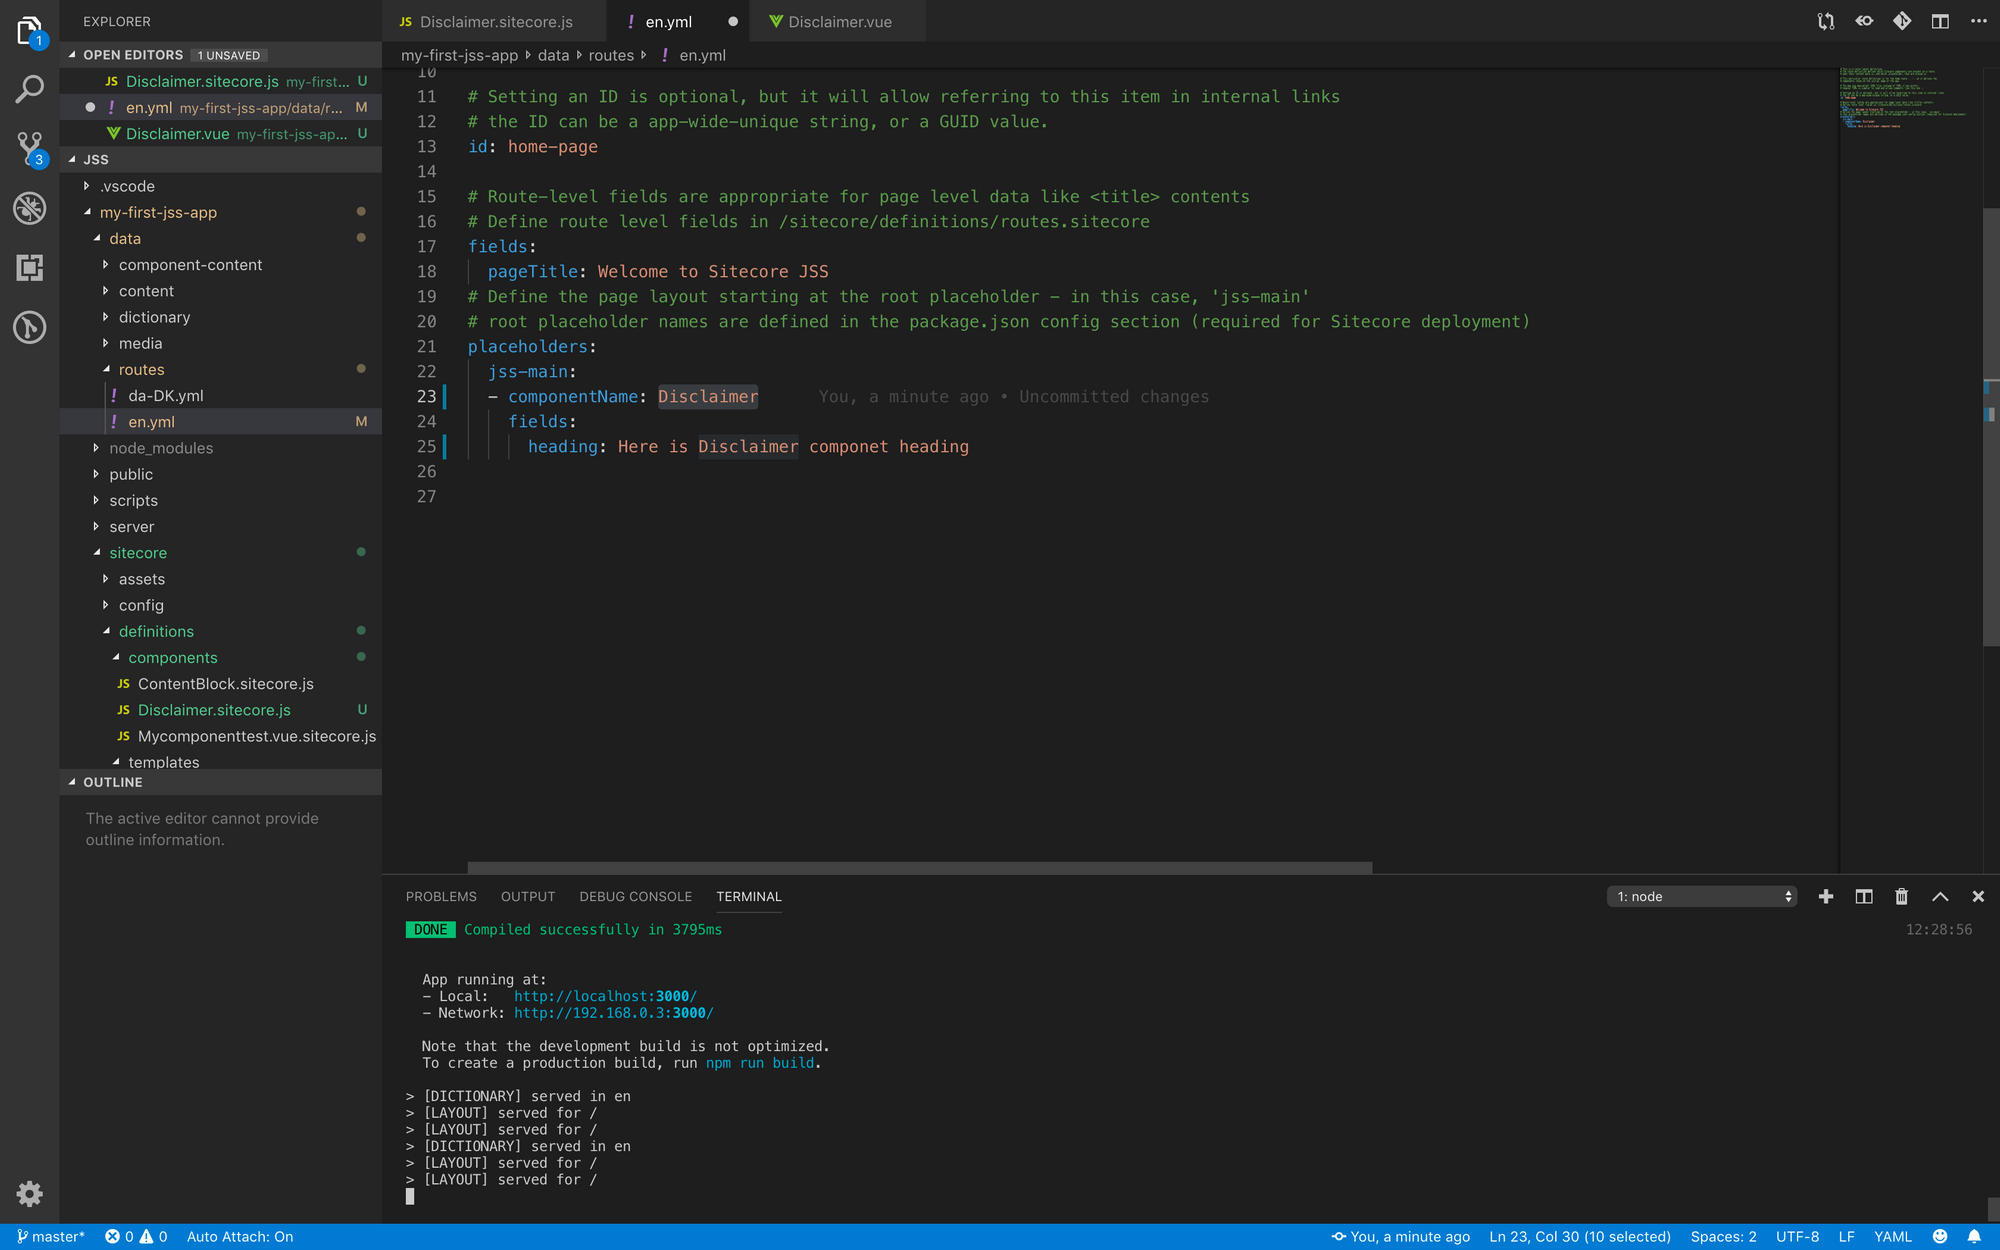Toggle Auto Attach: On in status bar
This screenshot has height=1250, width=2000.
(x=240, y=1236)
